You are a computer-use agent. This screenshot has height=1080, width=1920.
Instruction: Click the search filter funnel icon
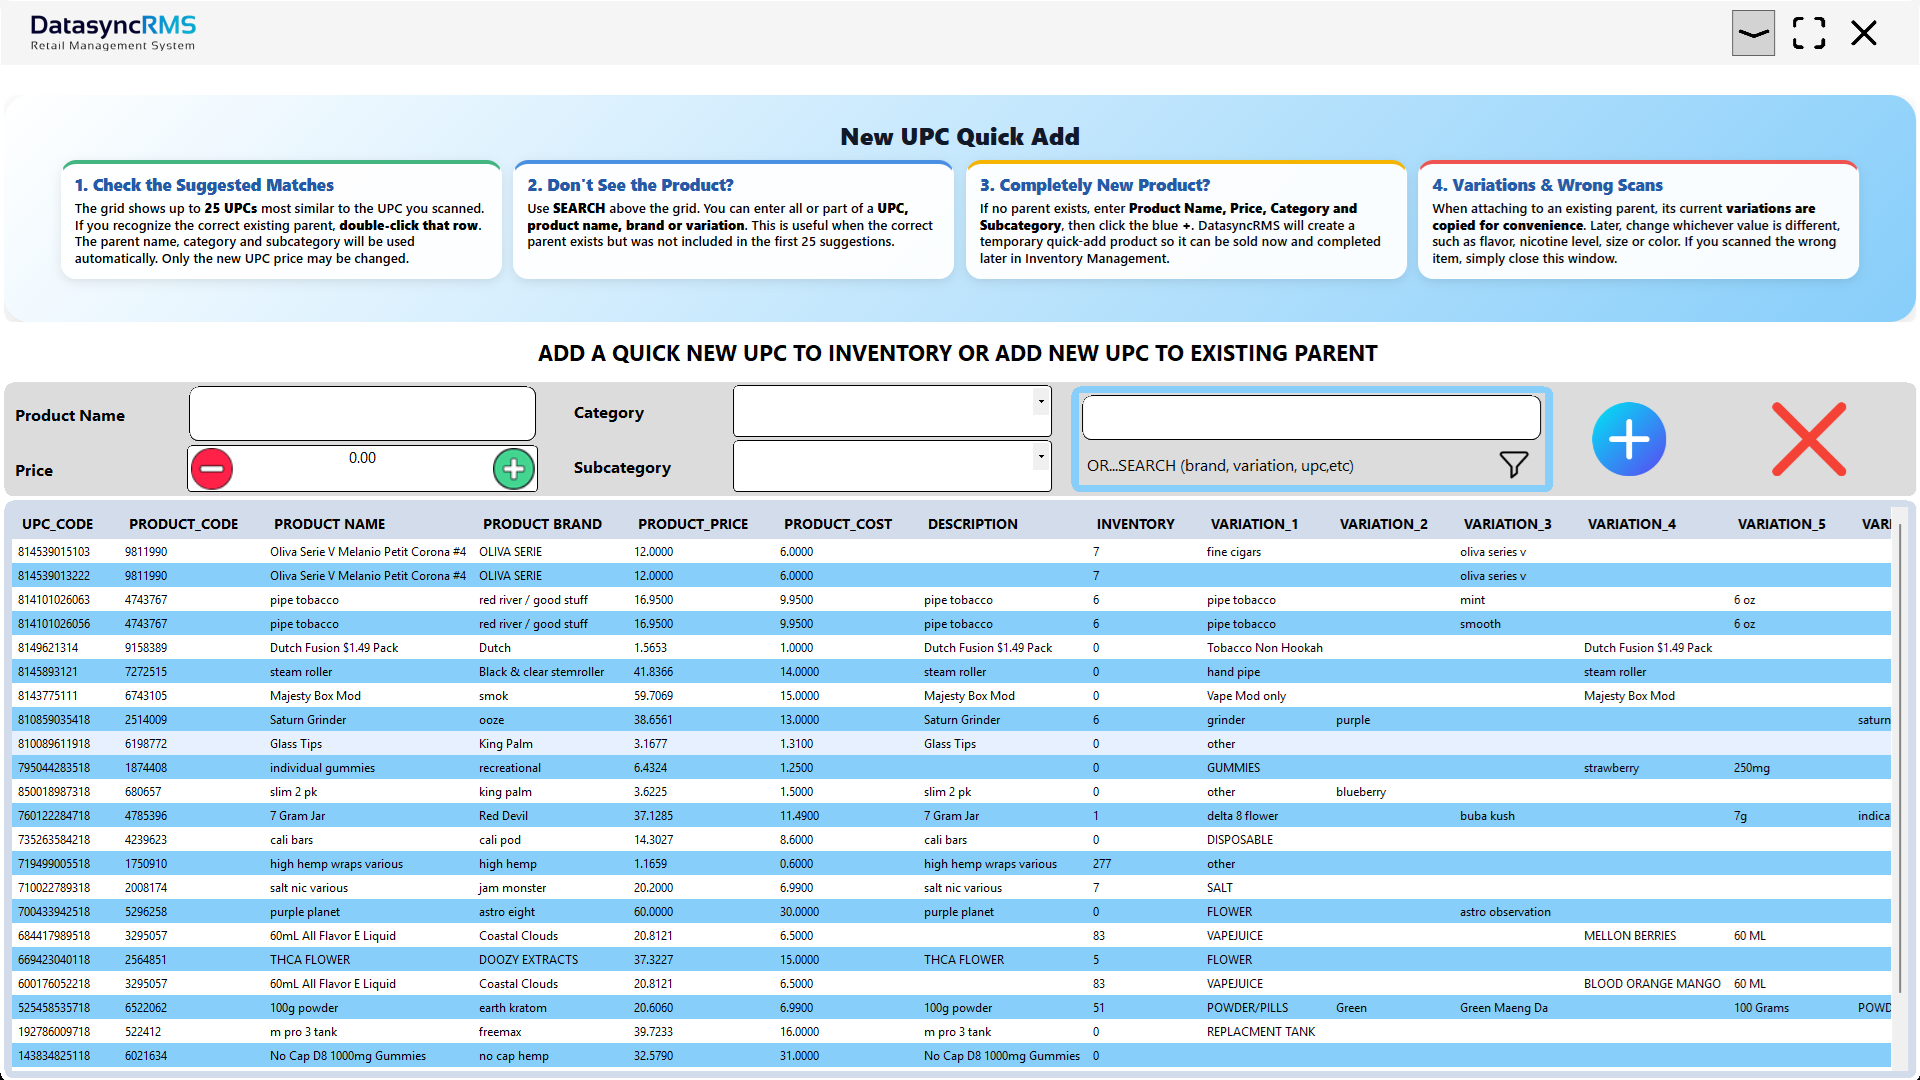(1513, 465)
